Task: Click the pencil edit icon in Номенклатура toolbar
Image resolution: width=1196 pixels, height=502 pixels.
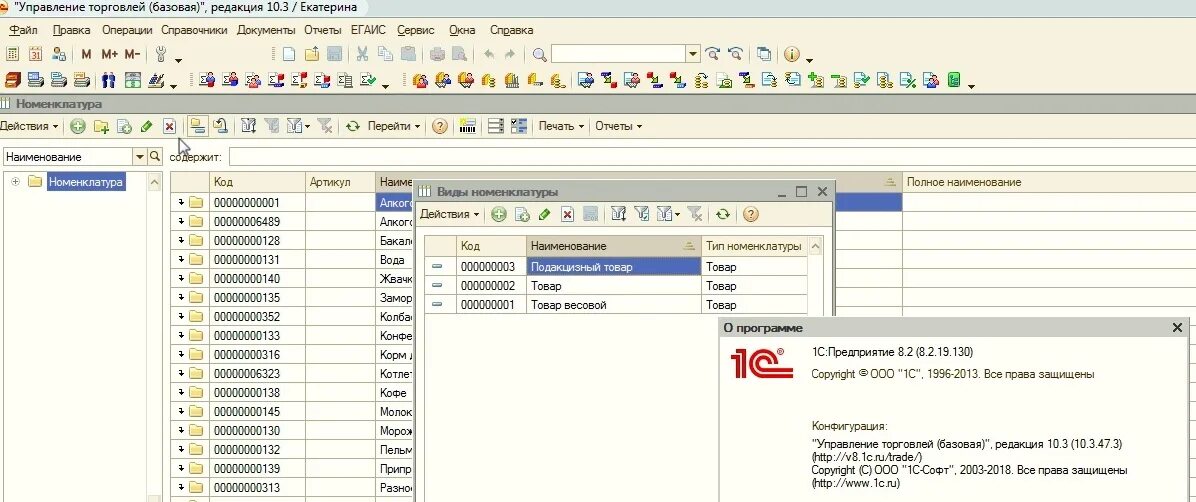Action: point(147,127)
